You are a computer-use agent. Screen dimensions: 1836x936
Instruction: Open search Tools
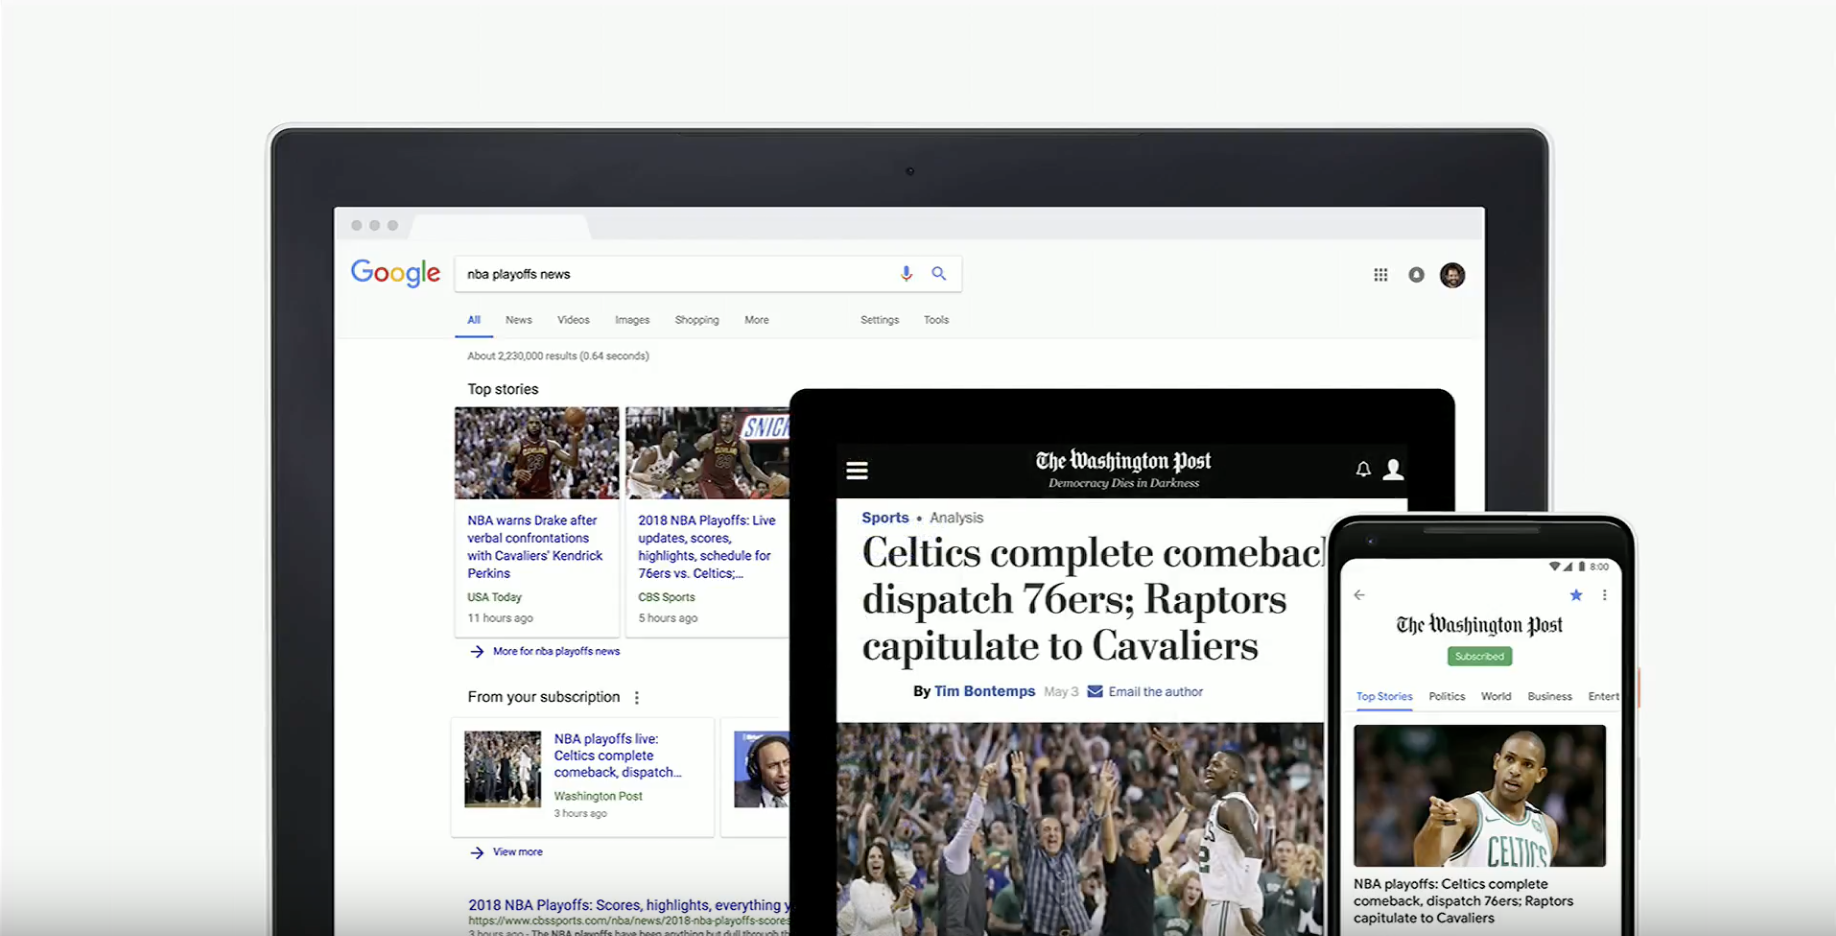[936, 320]
